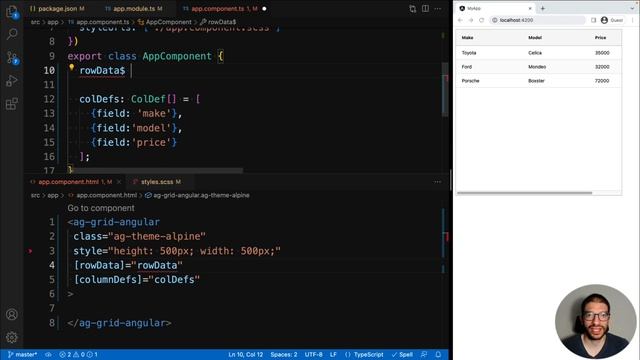Click src in top editor breadcrumb

36,22
